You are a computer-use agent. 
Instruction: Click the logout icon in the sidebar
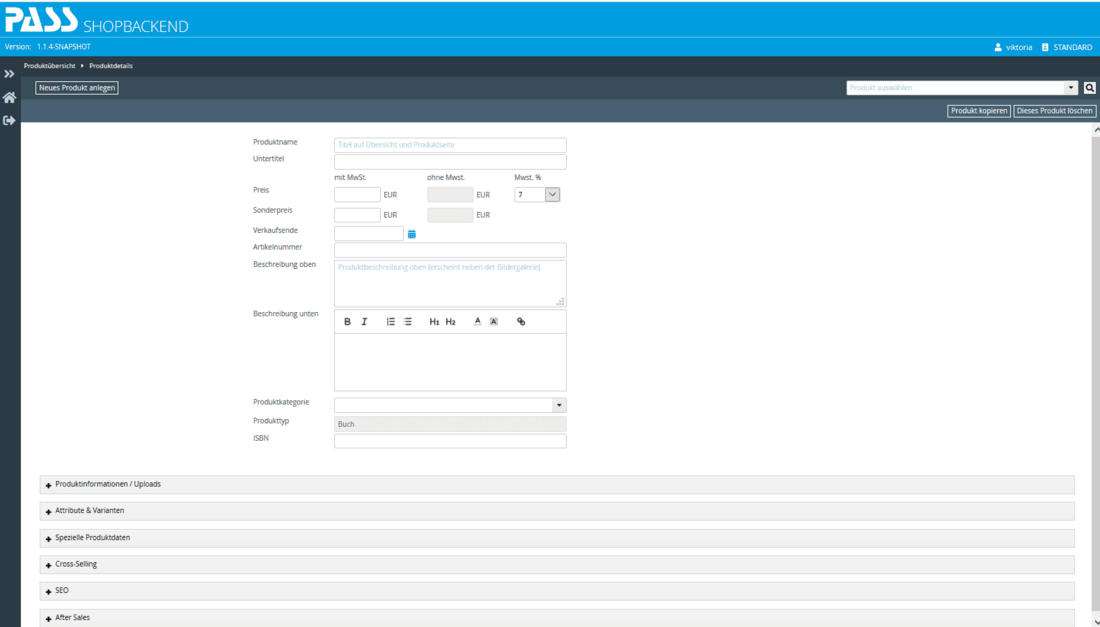tap(9, 119)
